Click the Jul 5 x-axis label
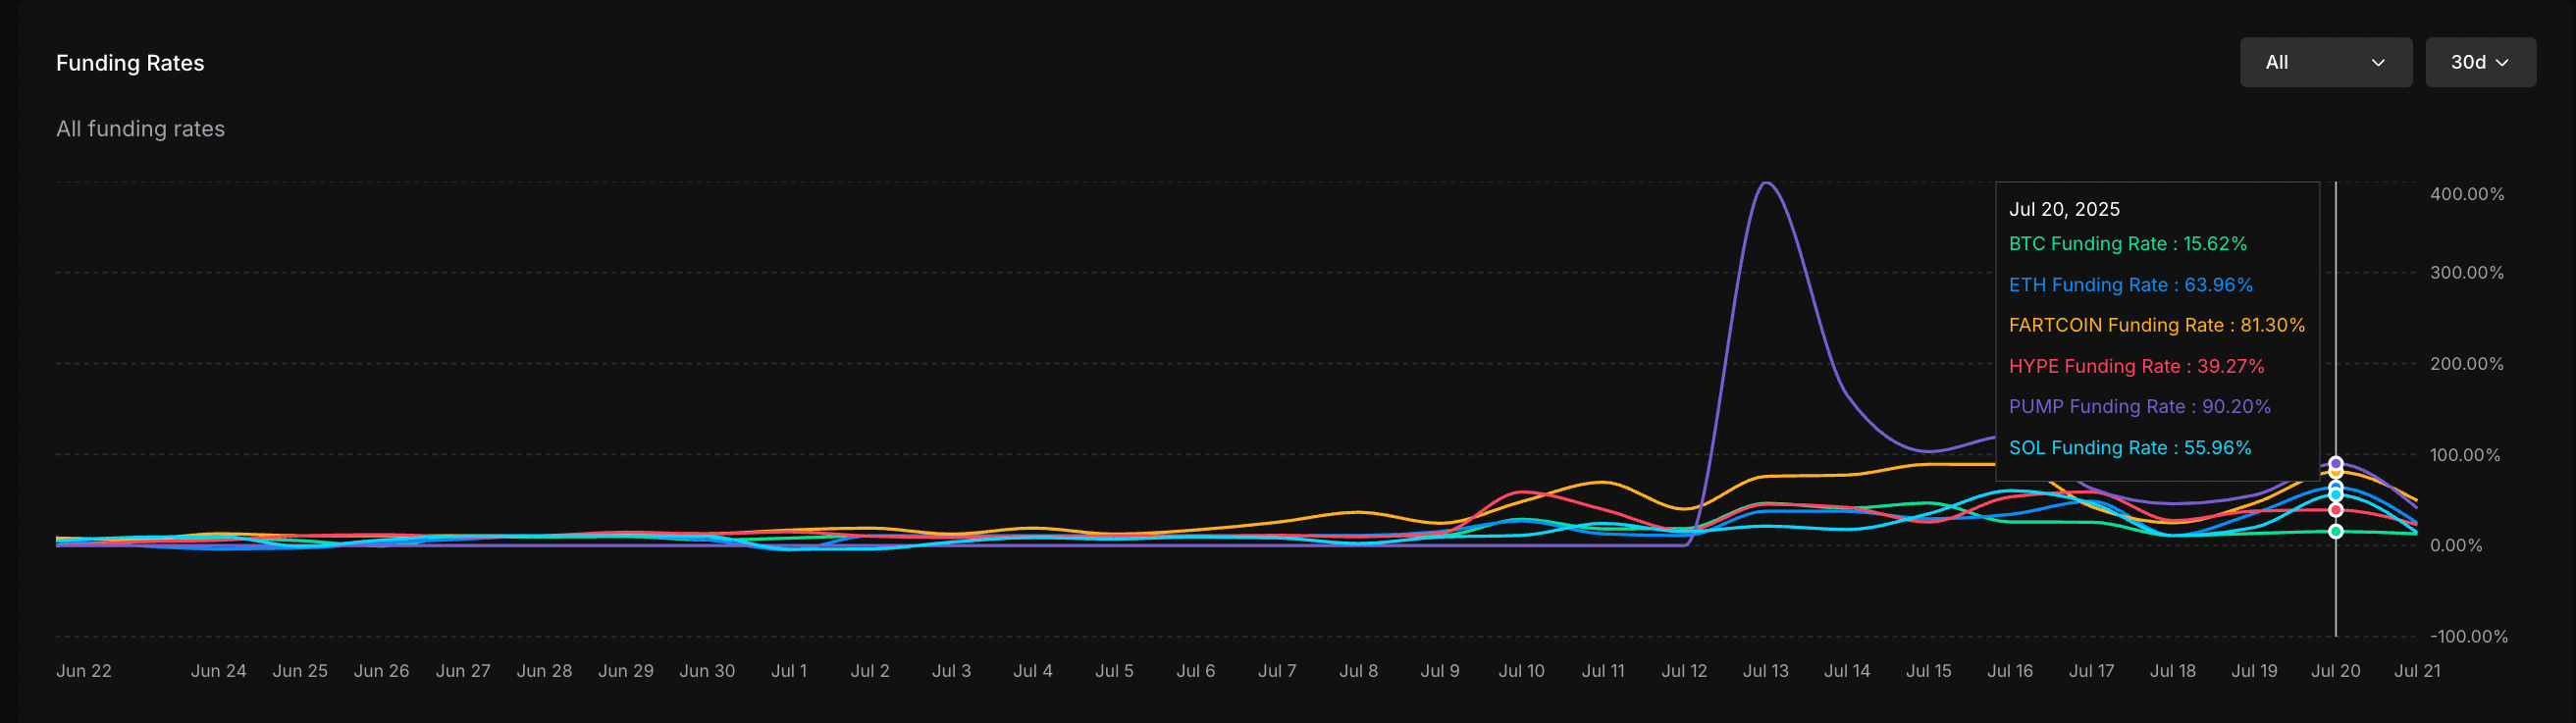 point(1114,671)
